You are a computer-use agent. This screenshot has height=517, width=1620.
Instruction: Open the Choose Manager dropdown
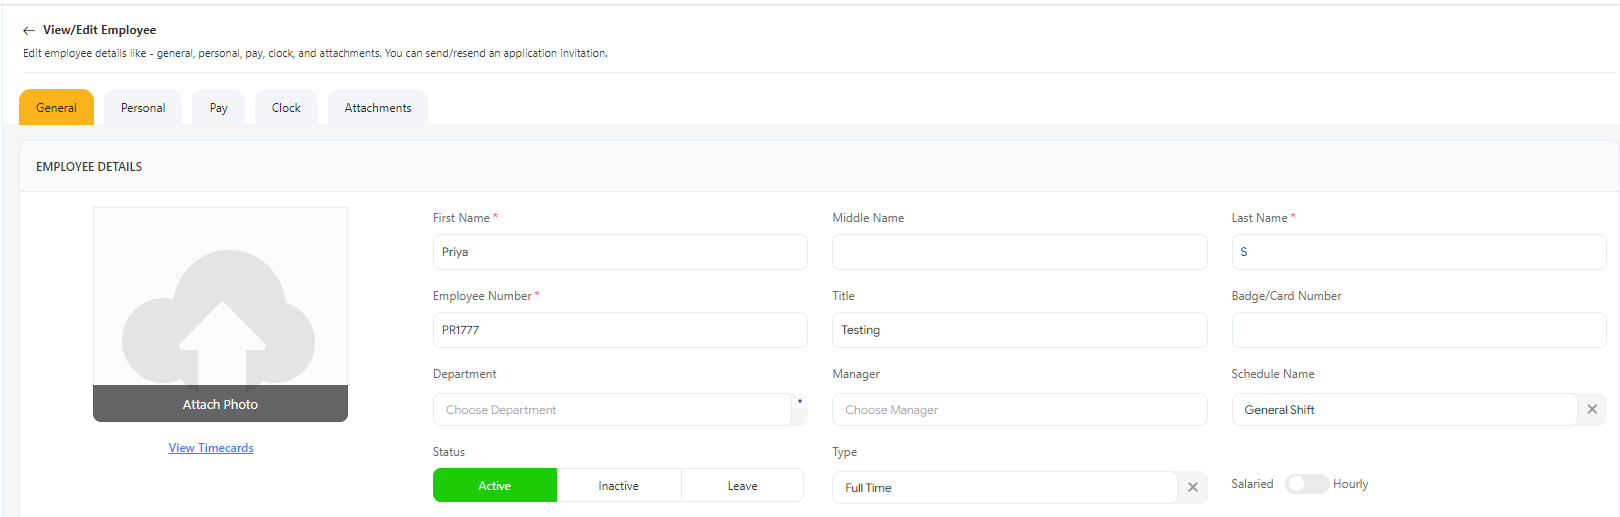point(1018,410)
